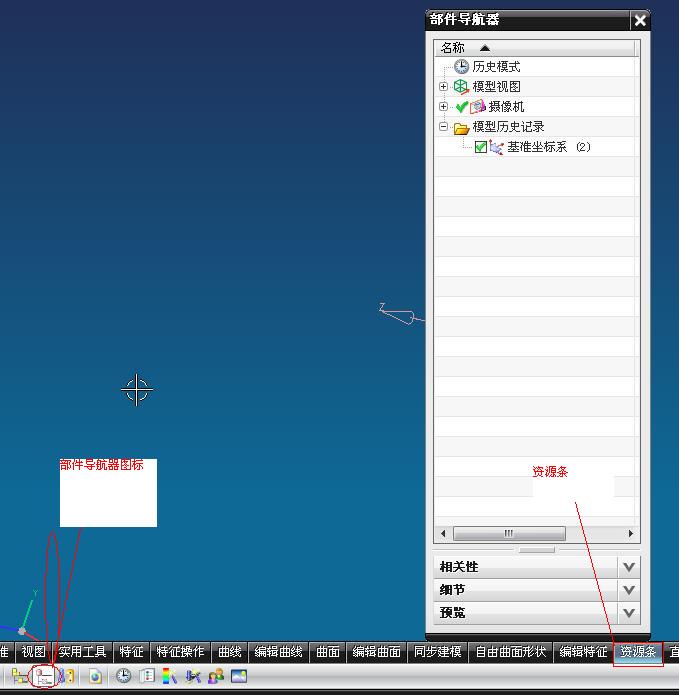Select the 历史模式 tree row text
Image resolution: width=679 pixels, height=695 pixels.
pyautogui.click(x=496, y=66)
